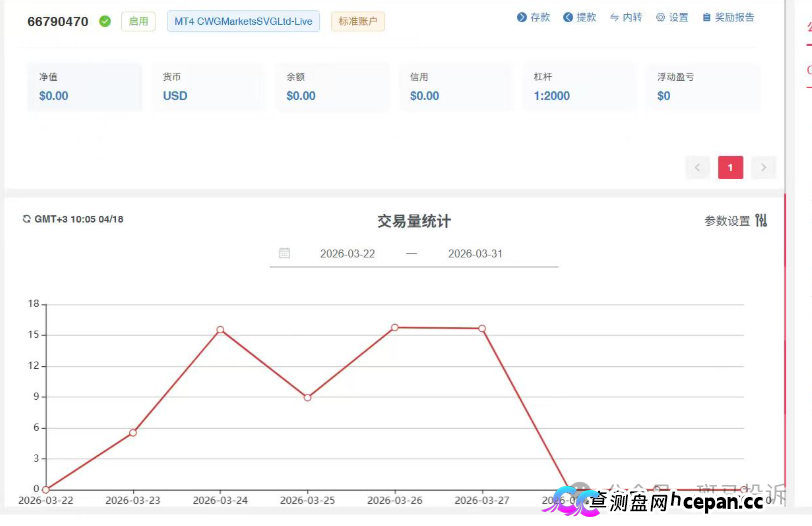Click x-axis label 2026-03-26

[x=395, y=501]
